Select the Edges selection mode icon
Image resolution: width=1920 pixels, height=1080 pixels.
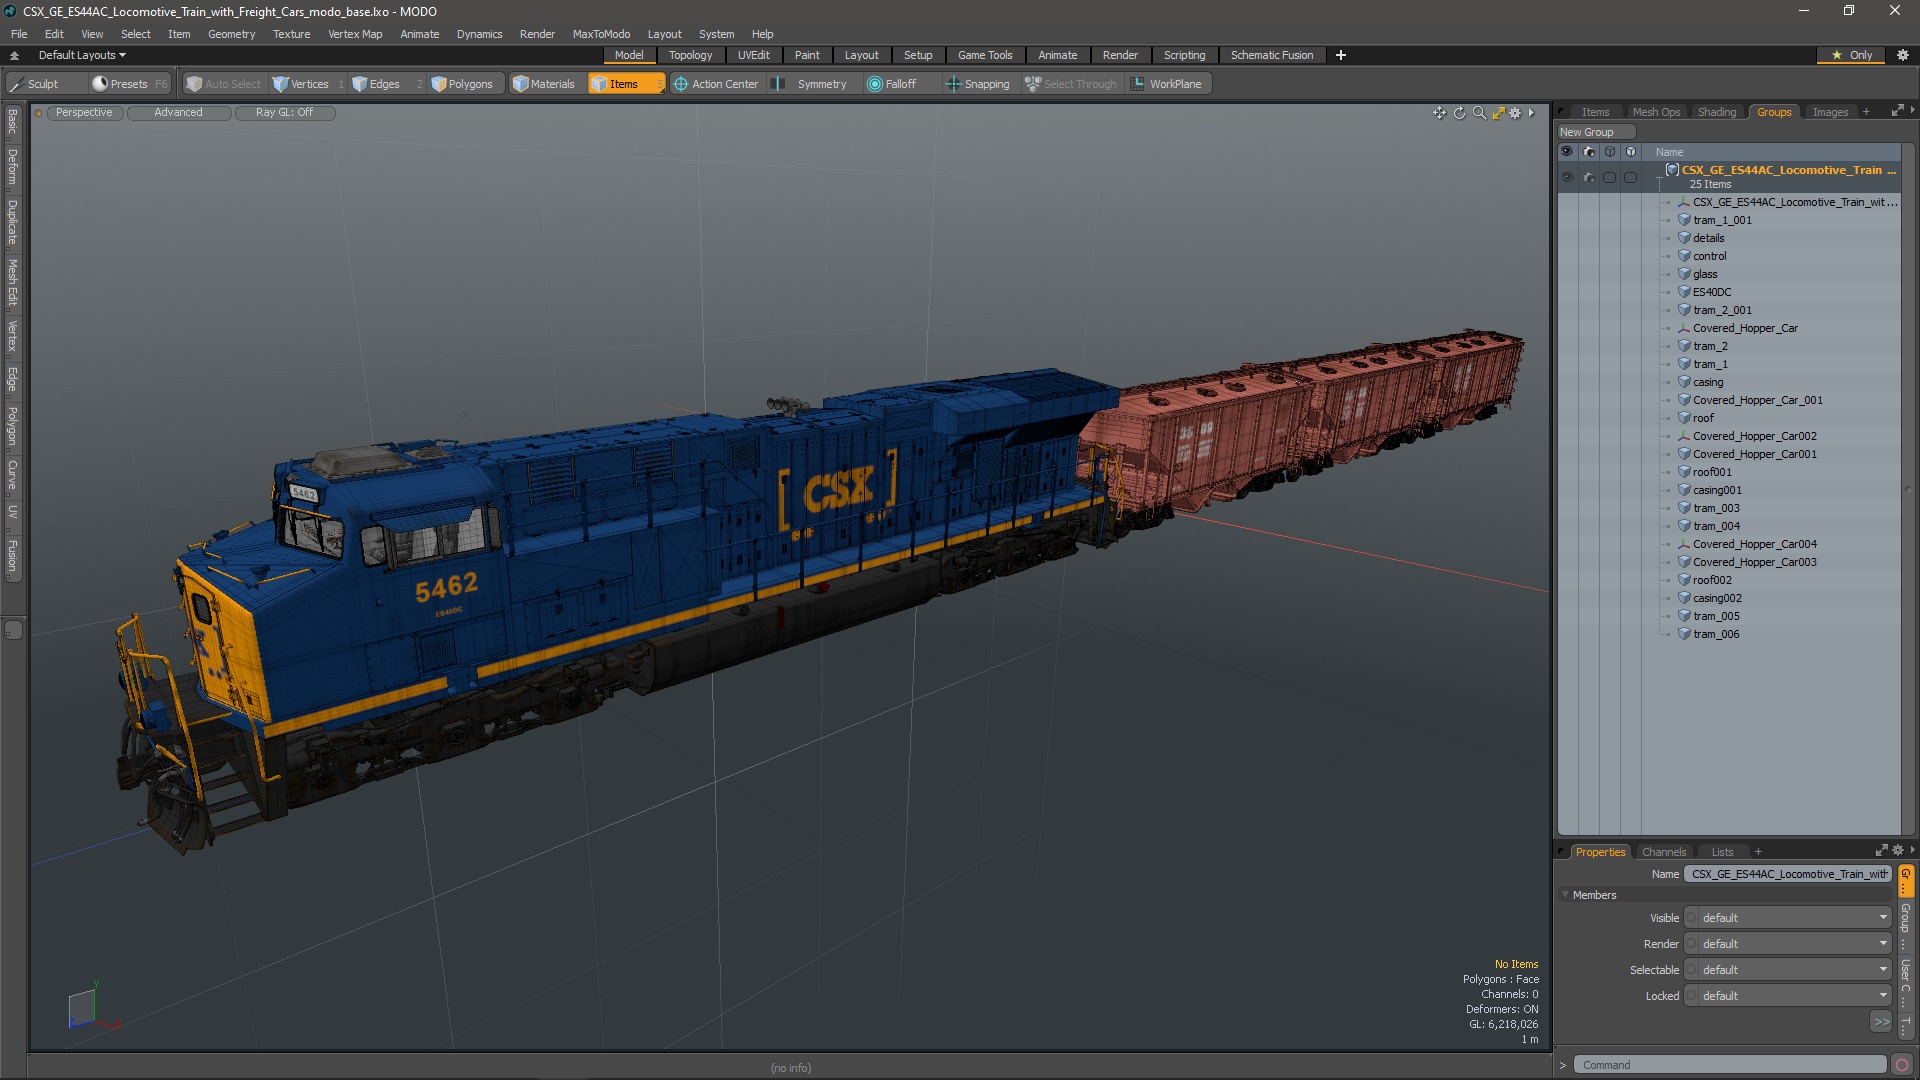click(360, 84)
